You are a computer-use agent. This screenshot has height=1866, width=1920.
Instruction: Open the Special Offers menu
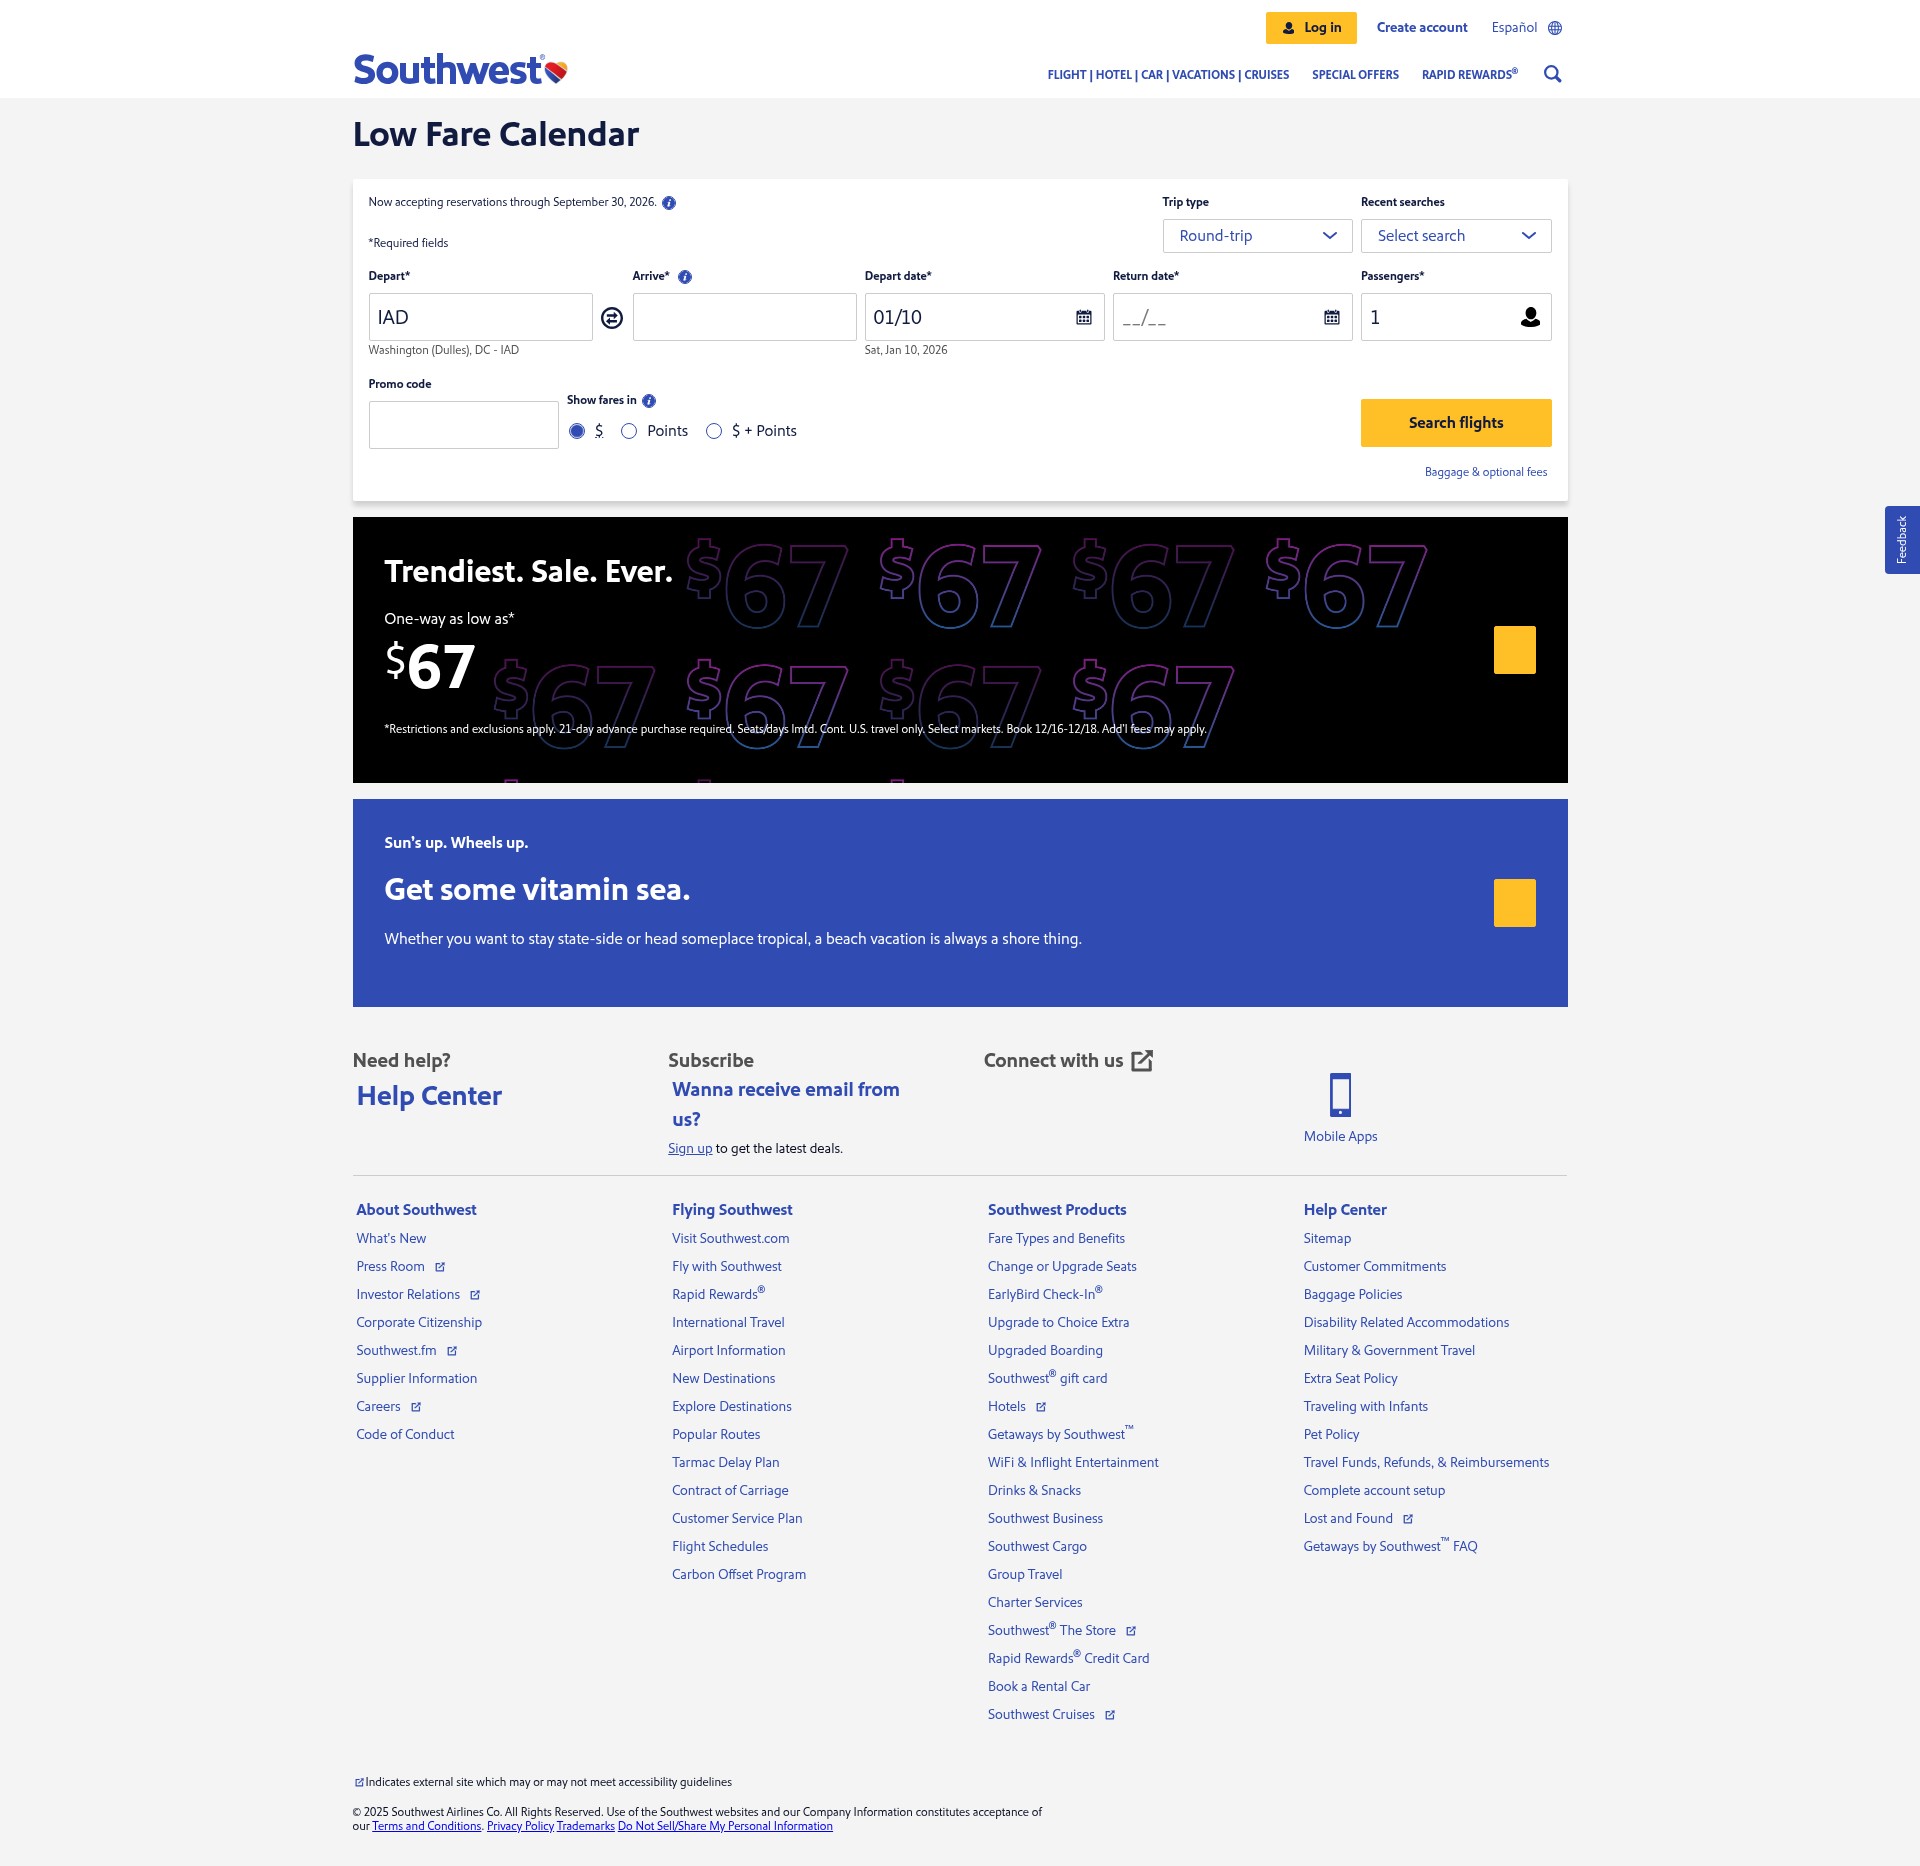tap(1355, 75)
